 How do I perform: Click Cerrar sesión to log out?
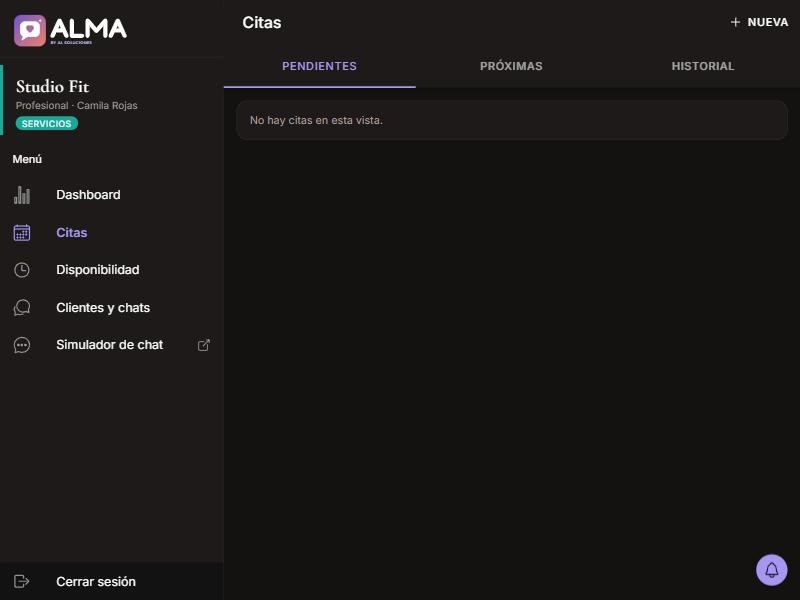click(x=96, y=582)
